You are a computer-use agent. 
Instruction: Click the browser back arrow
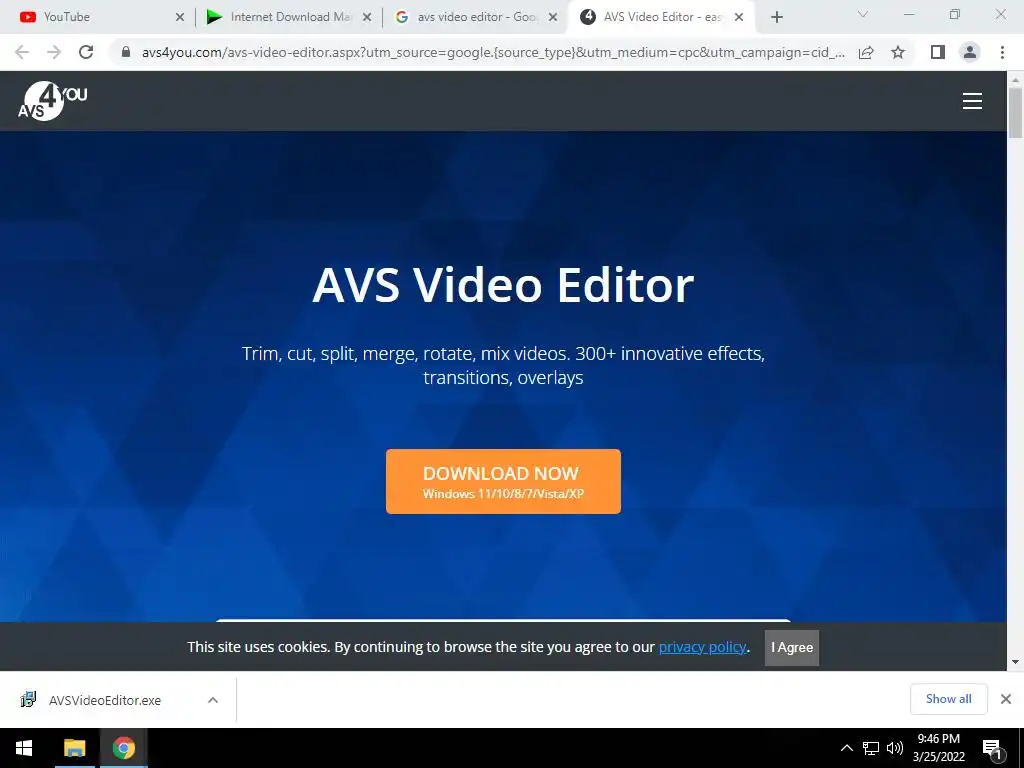tap(22, 52)
